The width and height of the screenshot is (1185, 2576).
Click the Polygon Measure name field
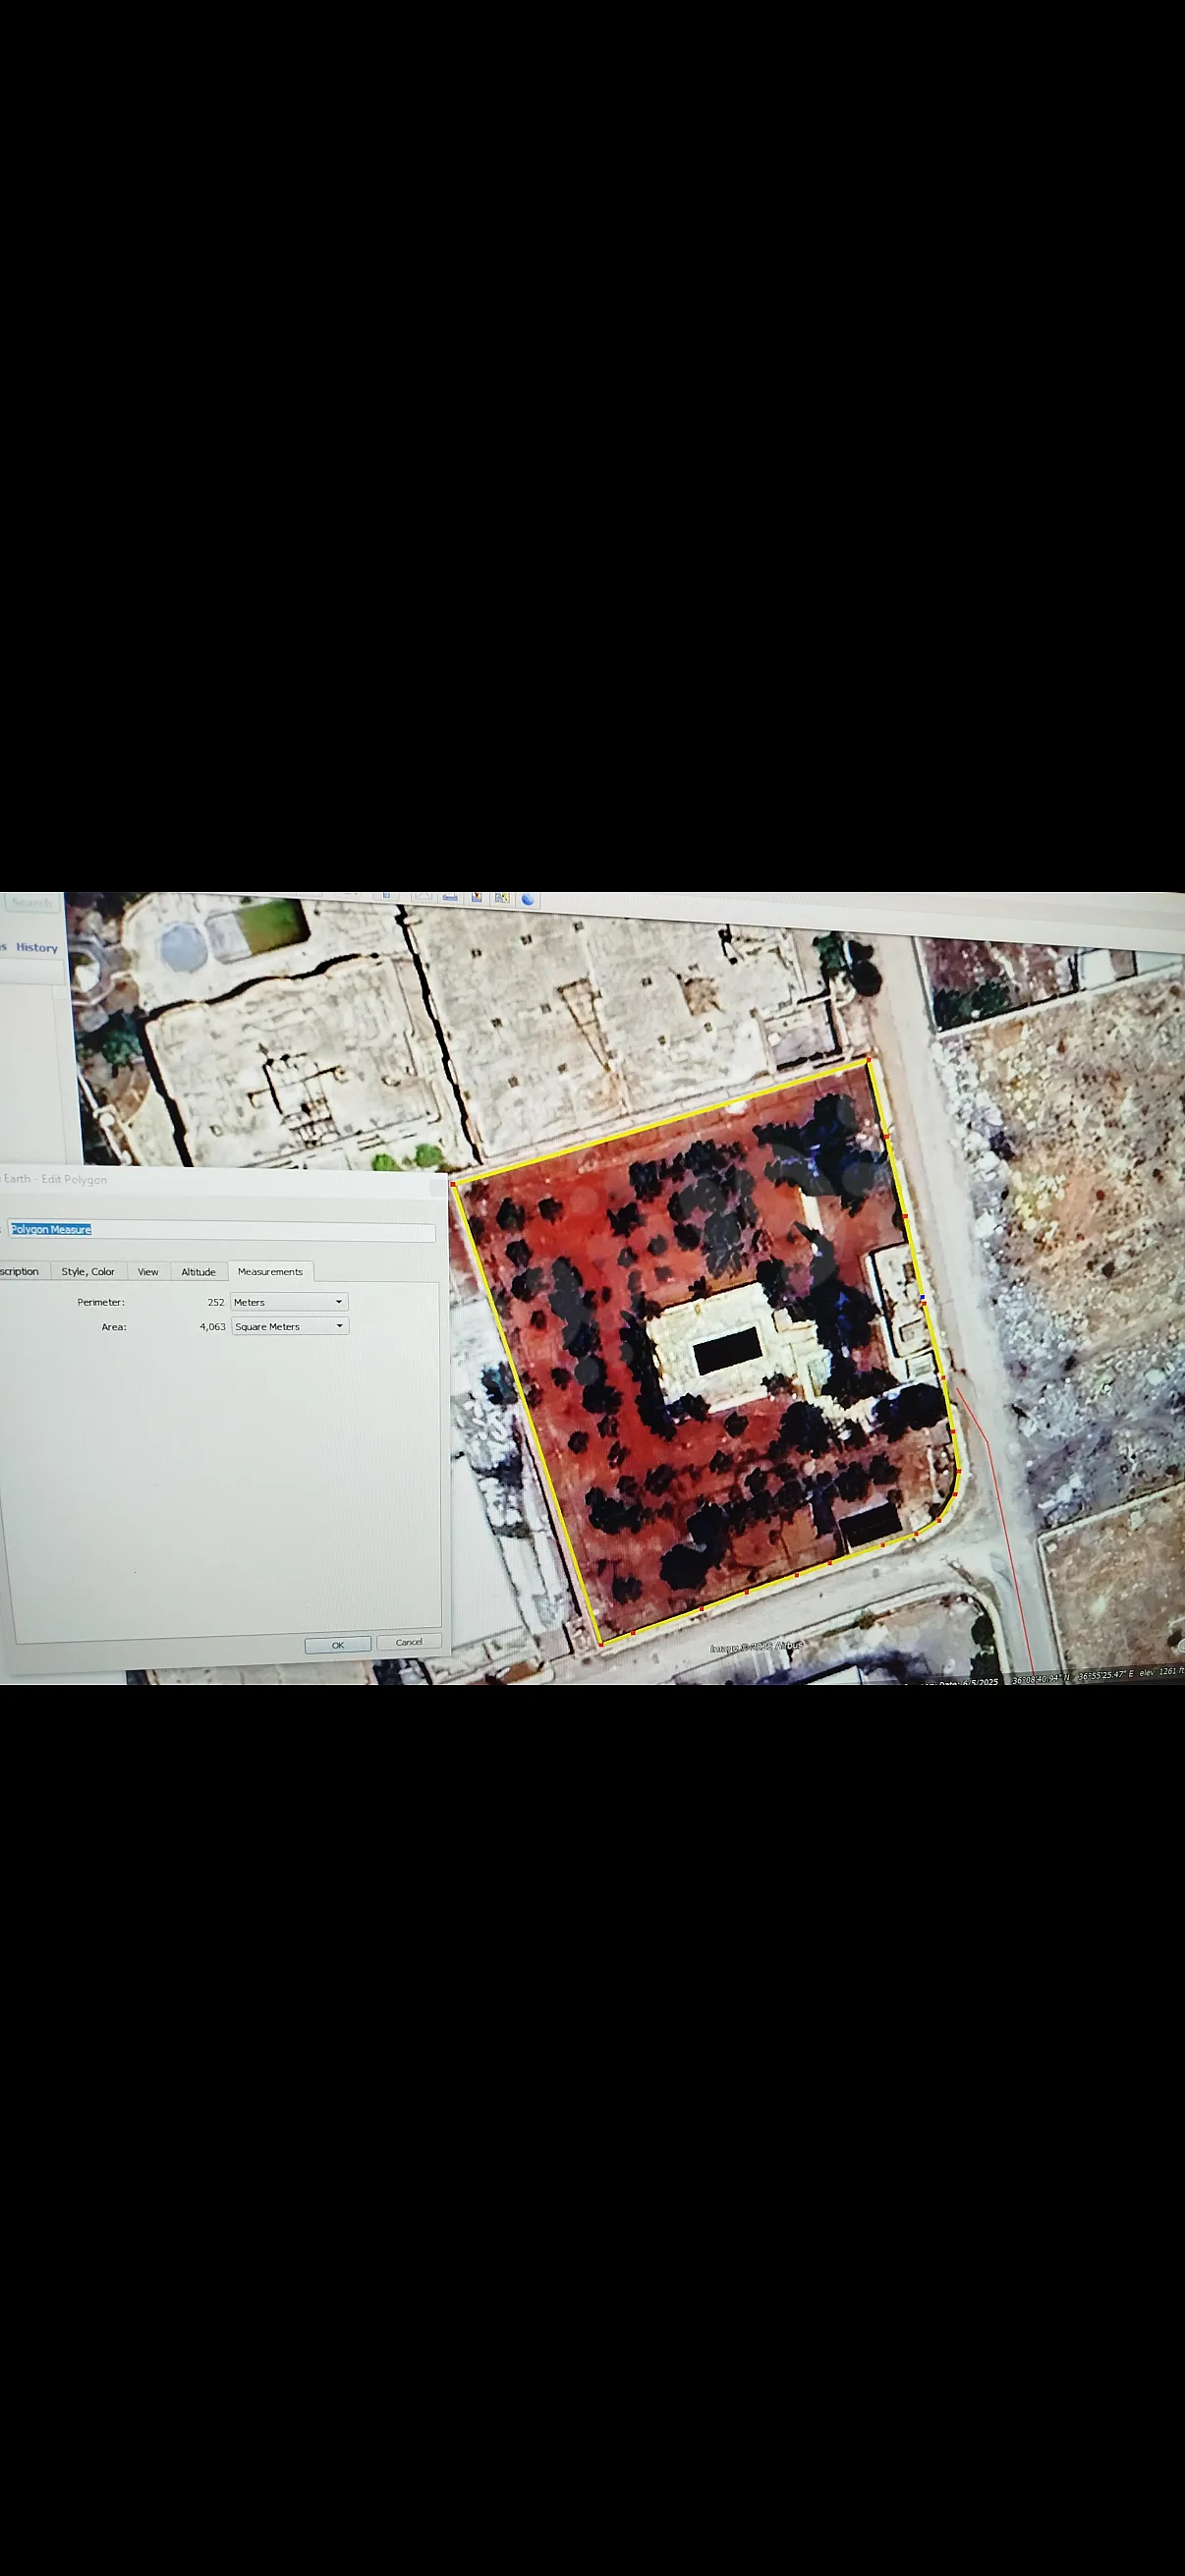(220, 1231)
